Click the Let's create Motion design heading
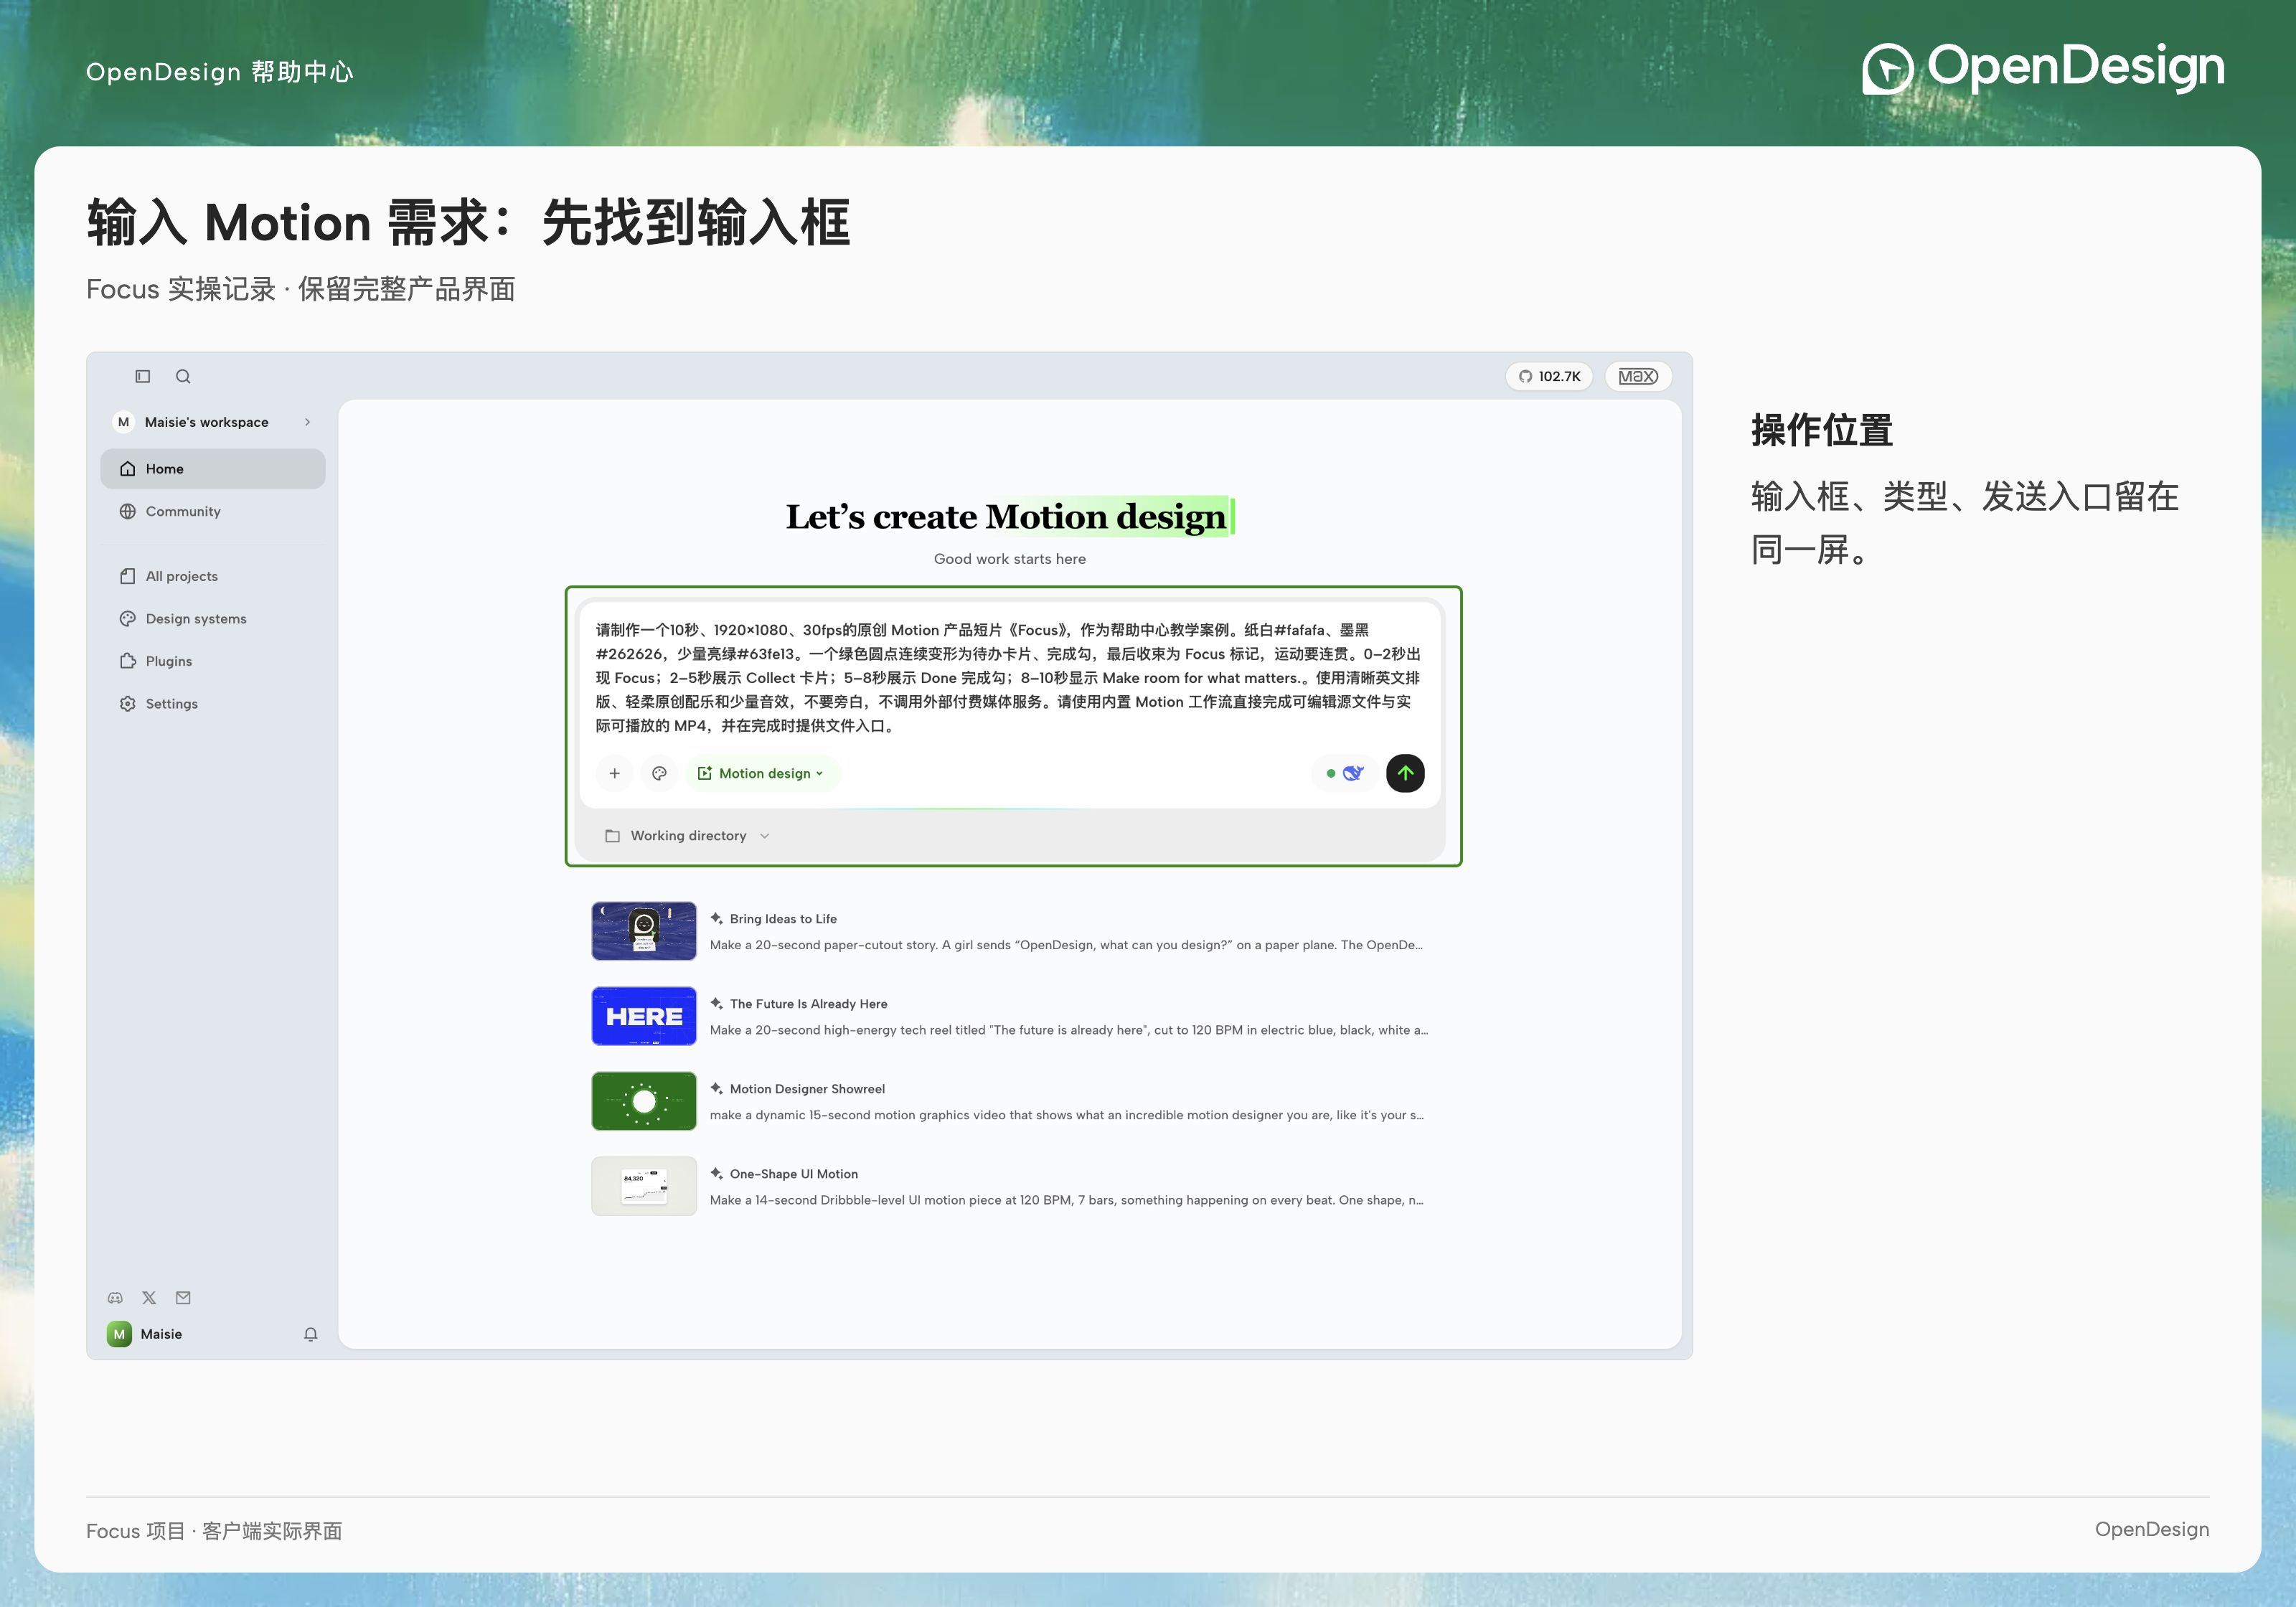This screenshot has width=2296, height=1607. [1009, 516]
